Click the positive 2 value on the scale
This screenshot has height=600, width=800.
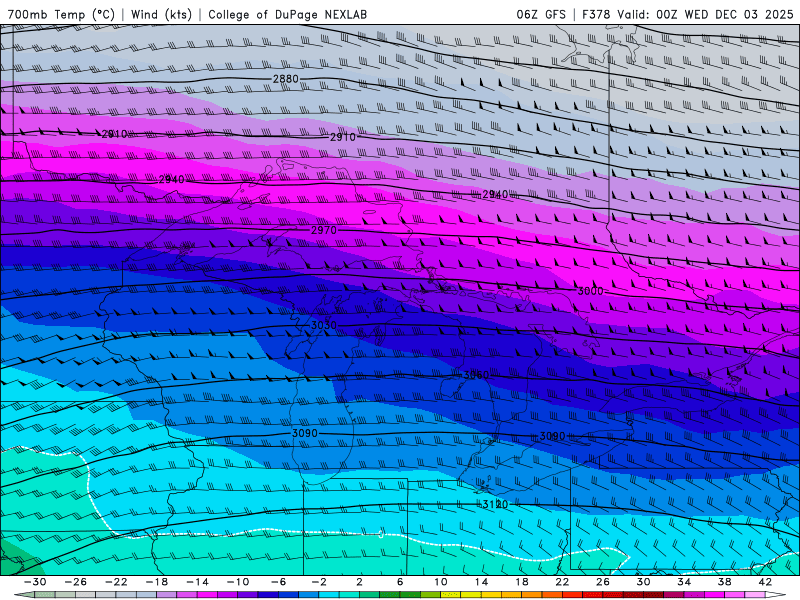(x=360, y=582)
